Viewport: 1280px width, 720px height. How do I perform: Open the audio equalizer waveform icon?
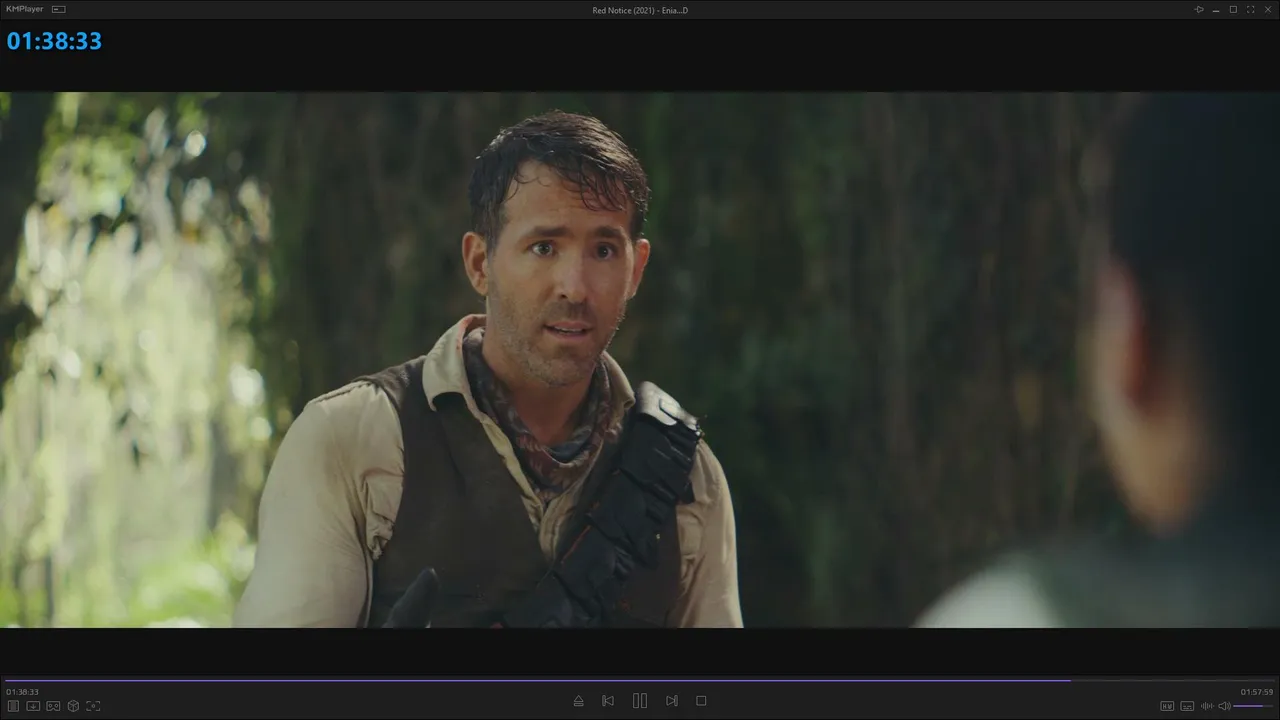click(x=1207, y=706)
